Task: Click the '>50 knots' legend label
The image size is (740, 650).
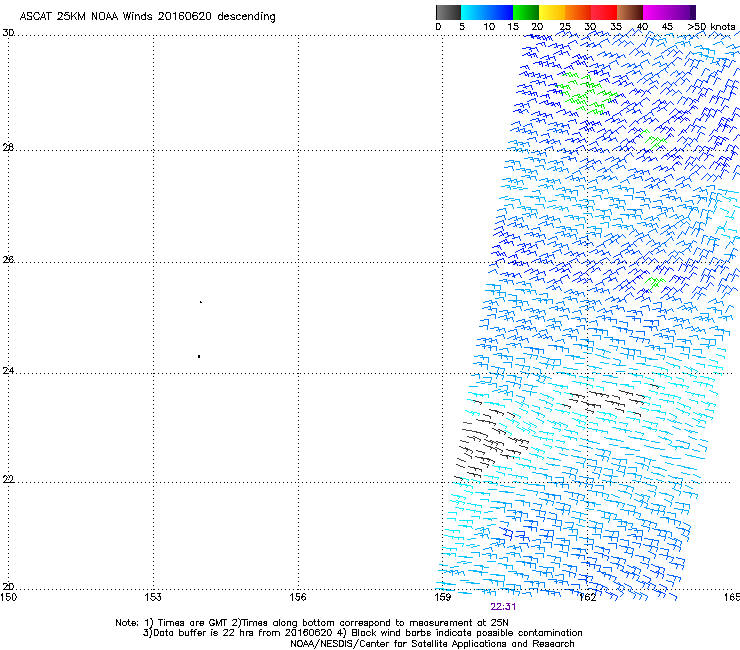Action: pos(711,27)
